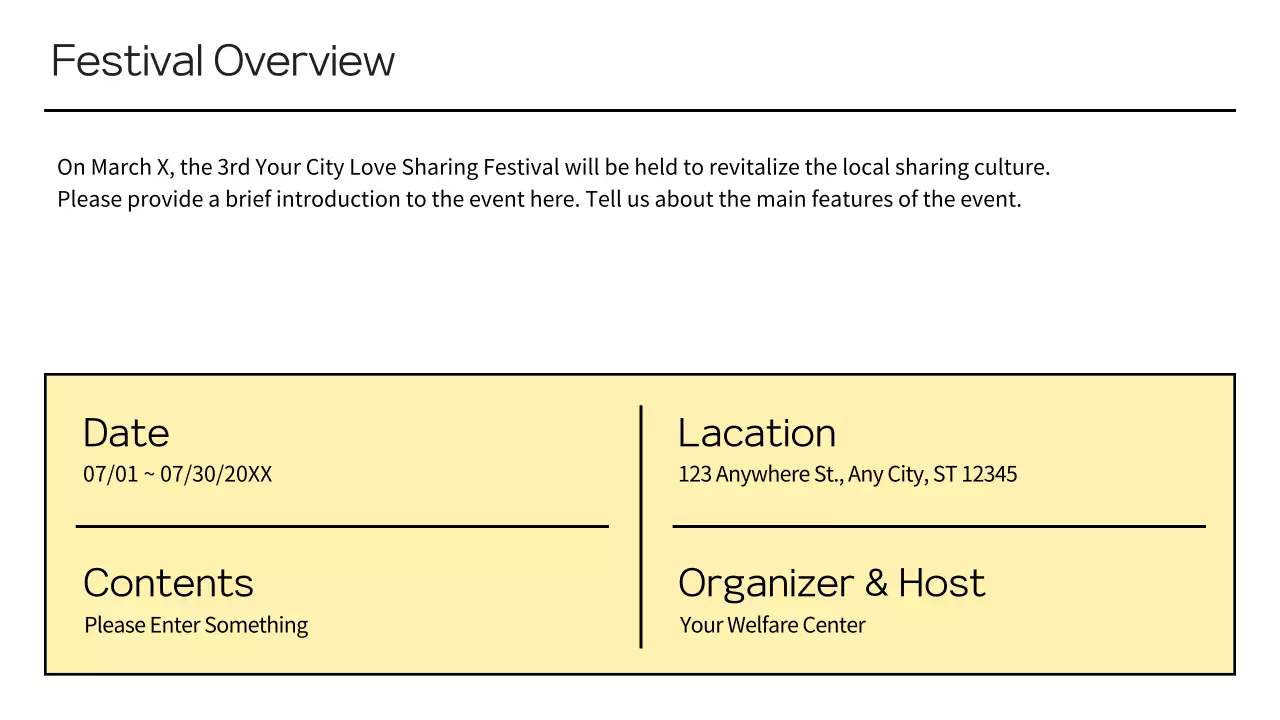Screen dimensions: 1280x720
Task: Select the empty area above the yellow panel
Action: click(x=640, y=300)
